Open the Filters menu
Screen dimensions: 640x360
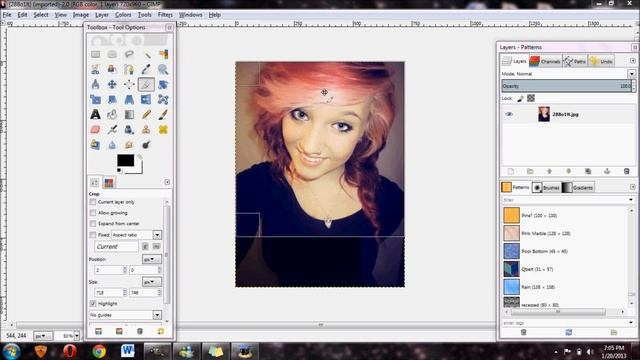[165, 15]
